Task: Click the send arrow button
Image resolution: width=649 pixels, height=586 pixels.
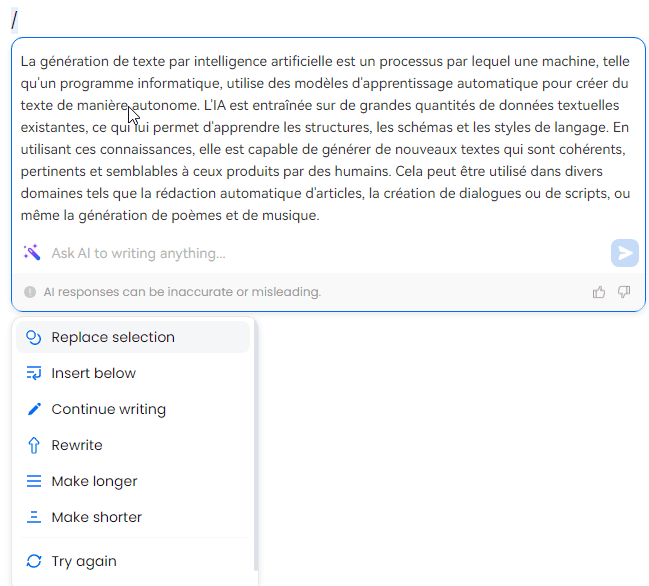Action: point(625,253)
